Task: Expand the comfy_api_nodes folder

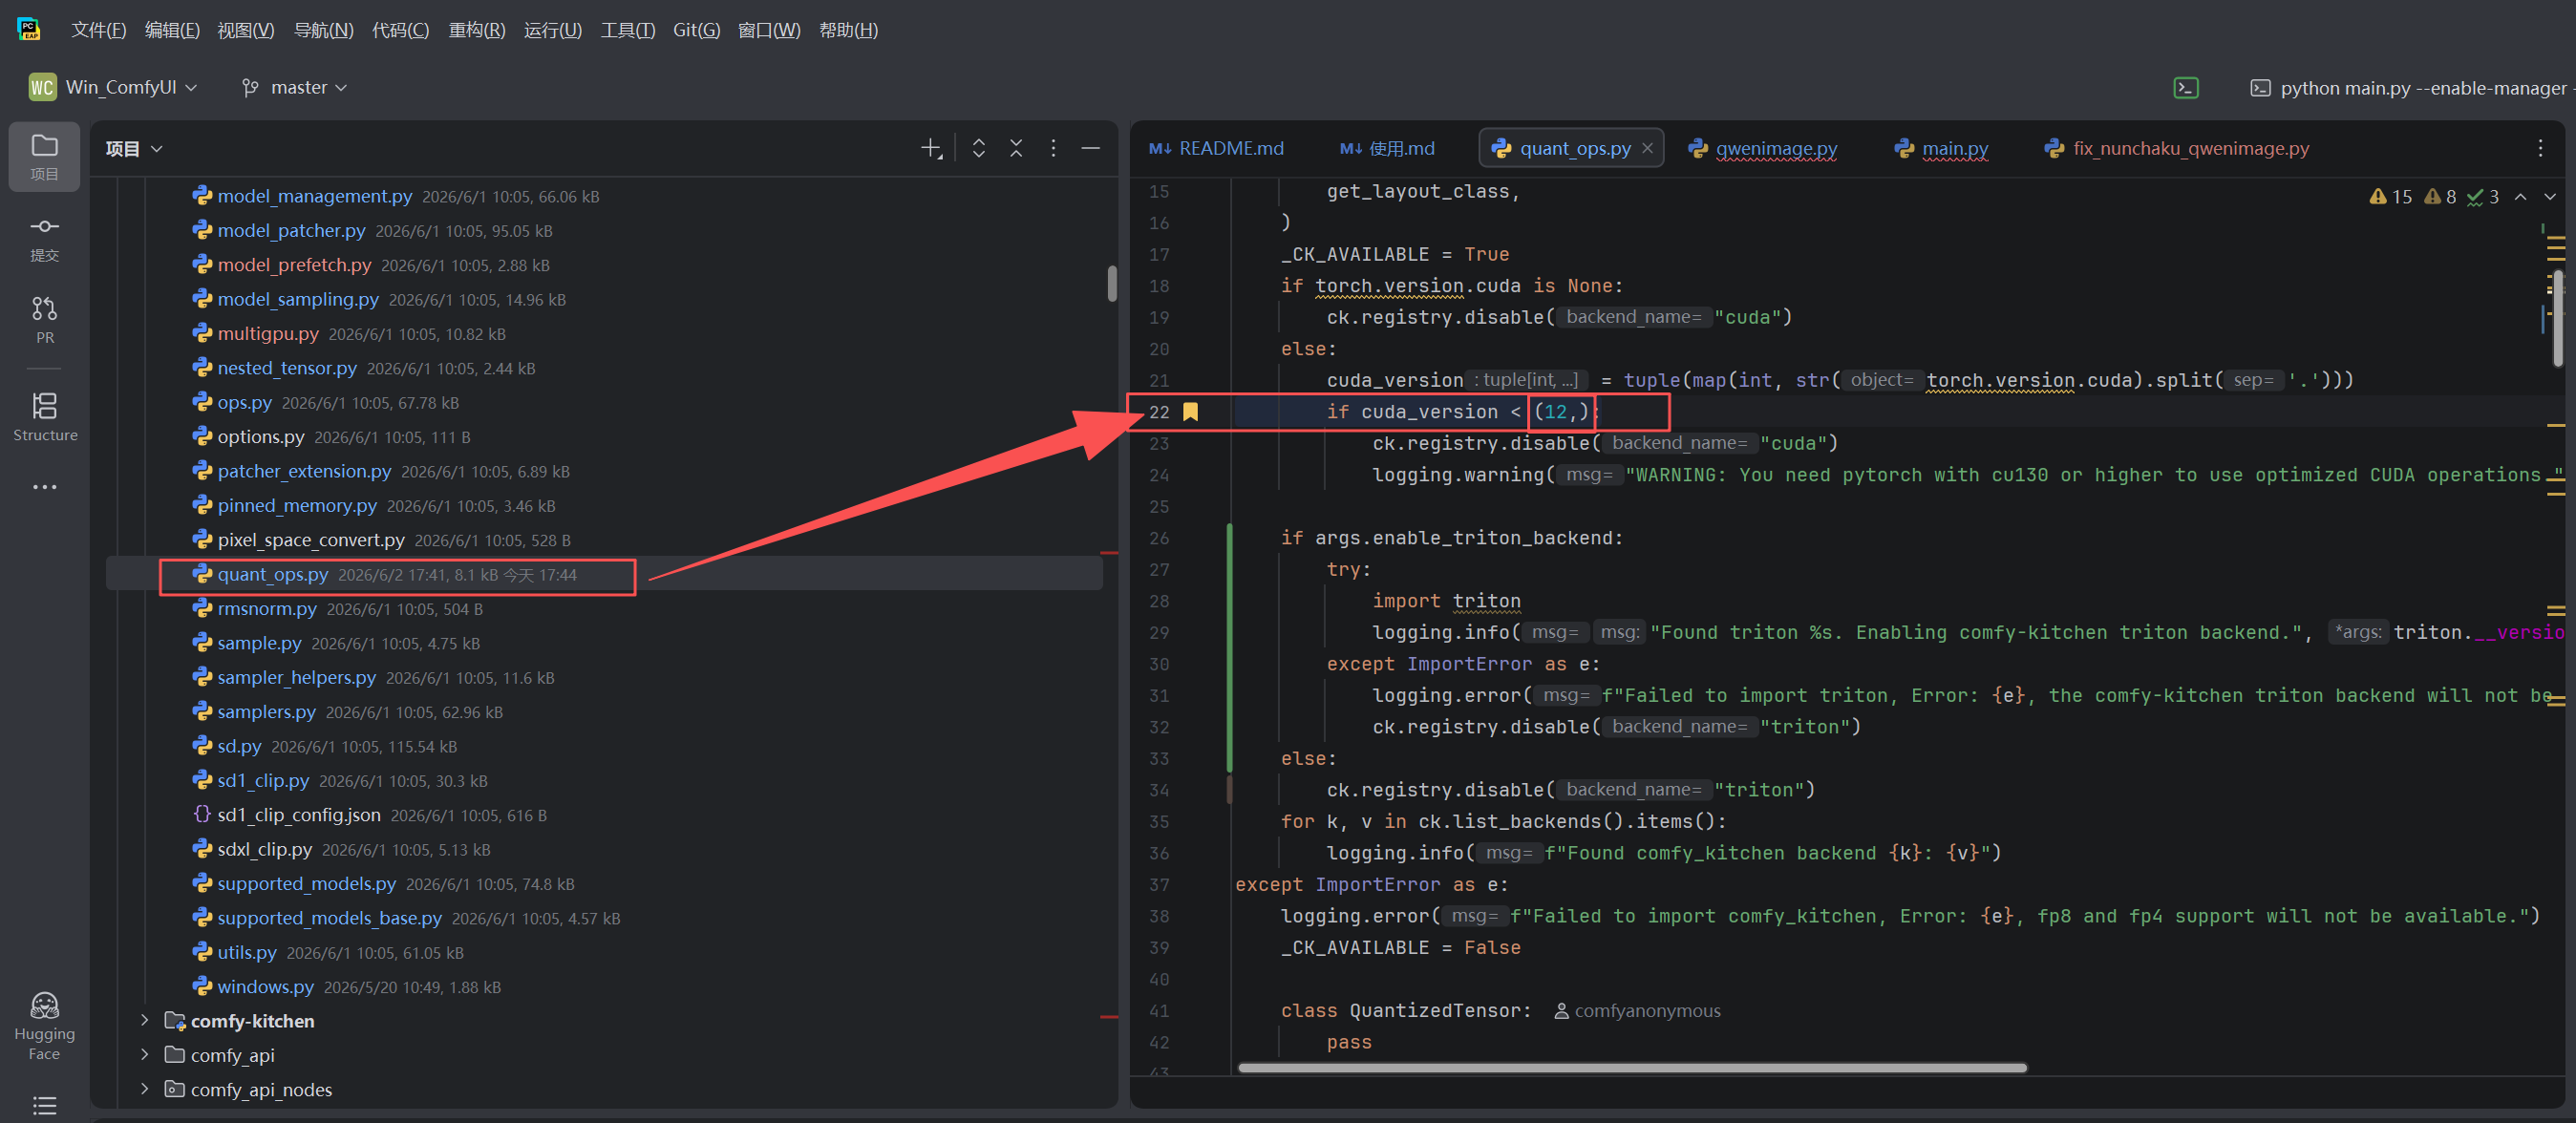Action: click(144, 1089)
